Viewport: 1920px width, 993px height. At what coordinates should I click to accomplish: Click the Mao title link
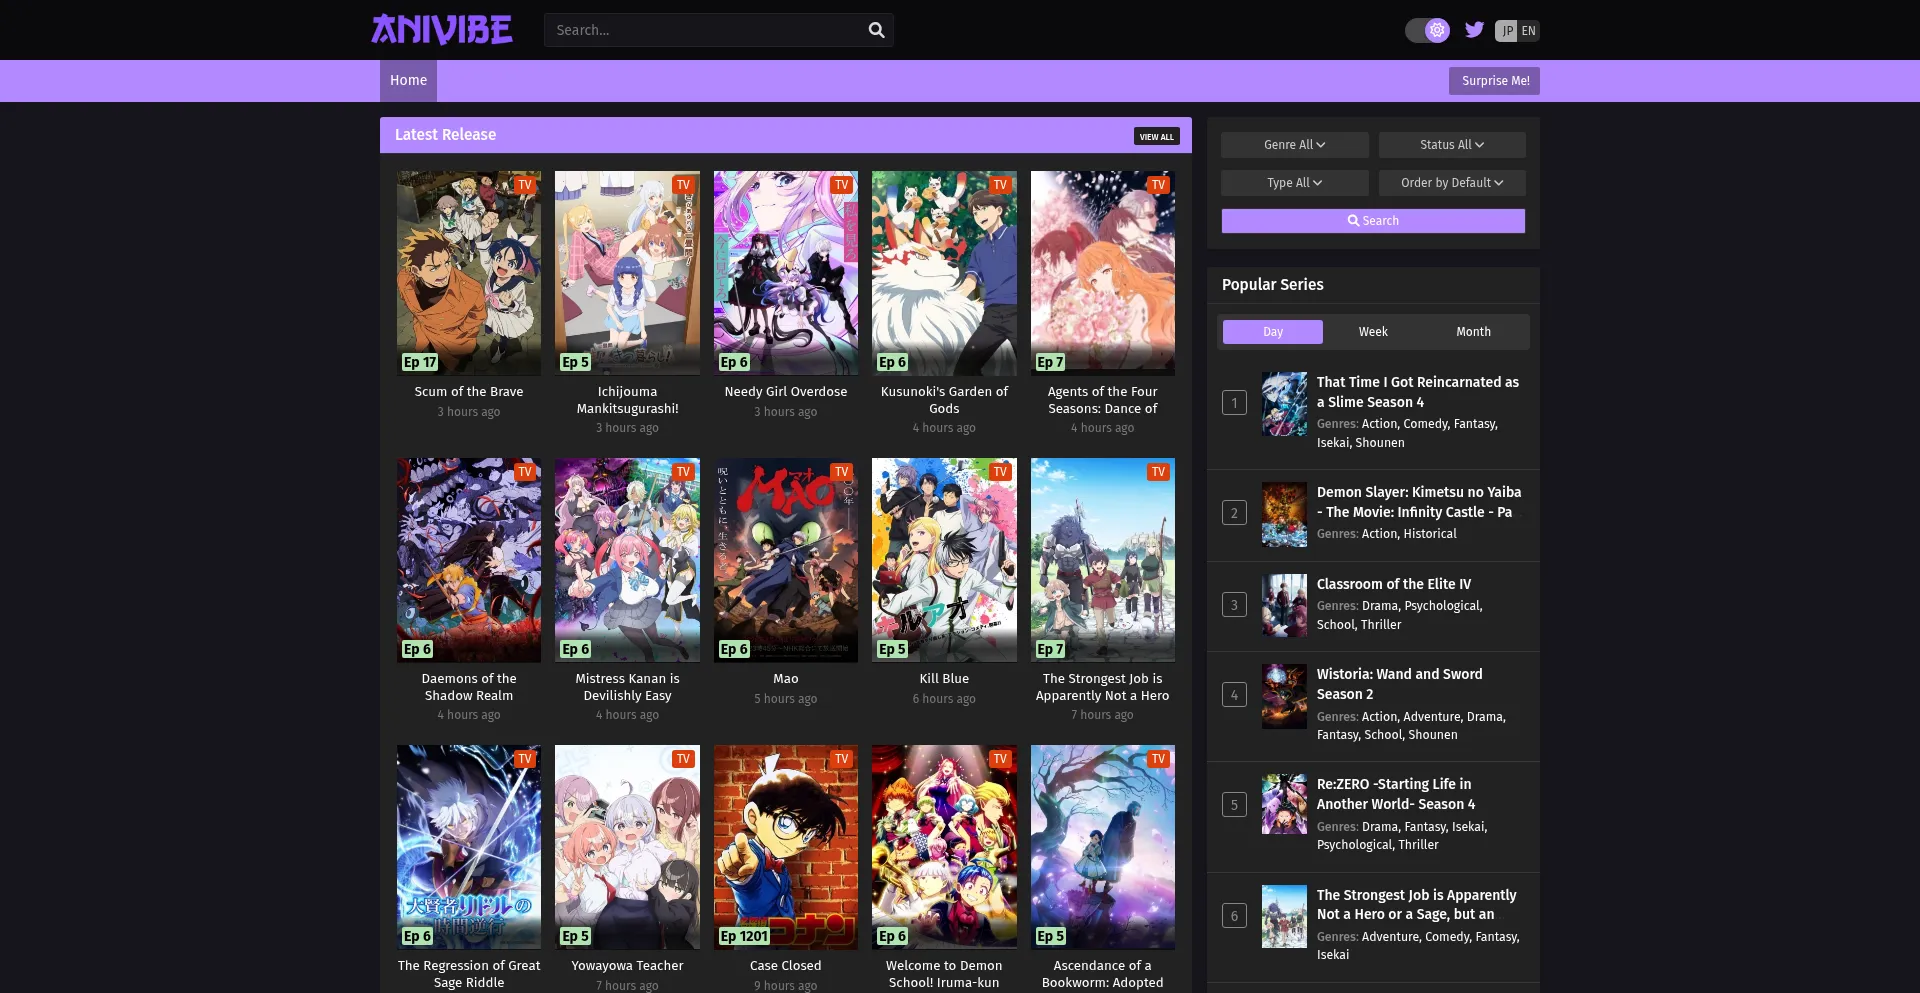[786, 679]
